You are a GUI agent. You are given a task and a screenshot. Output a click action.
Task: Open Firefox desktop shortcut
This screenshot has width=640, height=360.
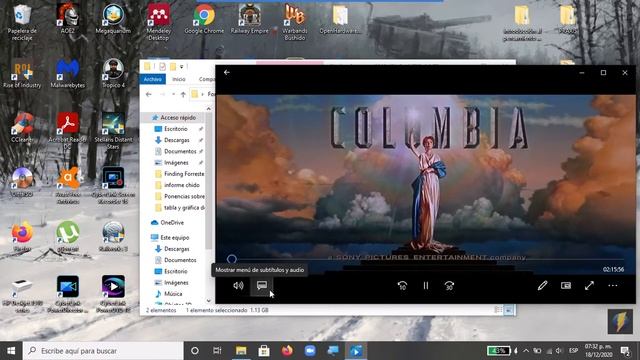(22, 237)
